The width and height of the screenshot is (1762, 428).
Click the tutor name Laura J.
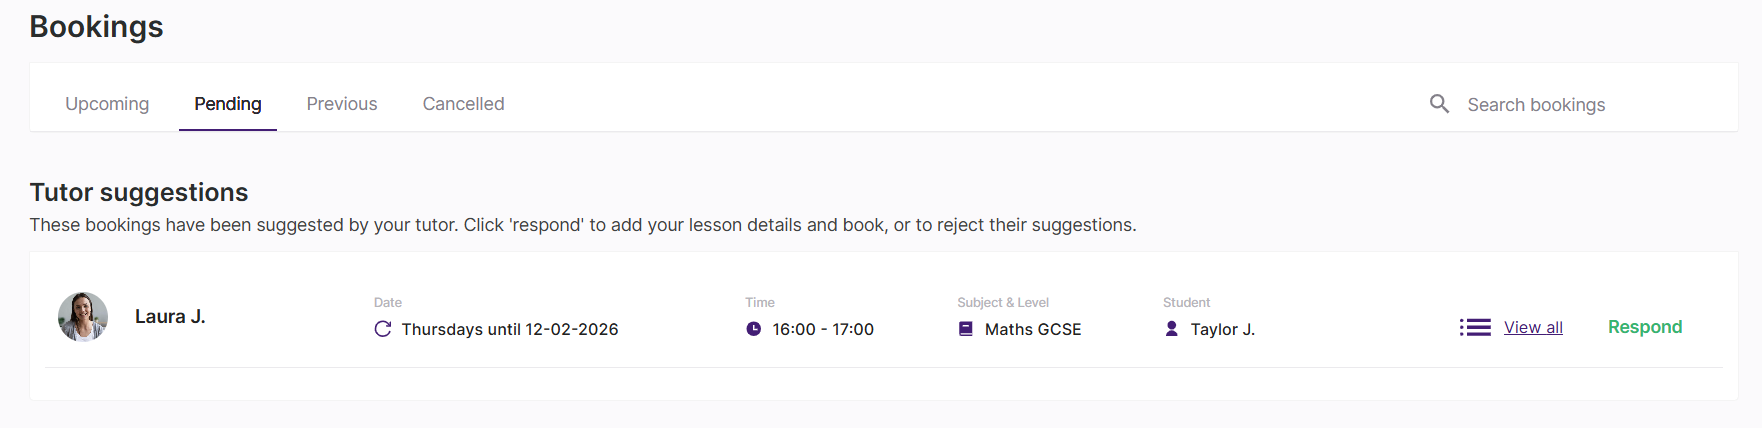170,317
